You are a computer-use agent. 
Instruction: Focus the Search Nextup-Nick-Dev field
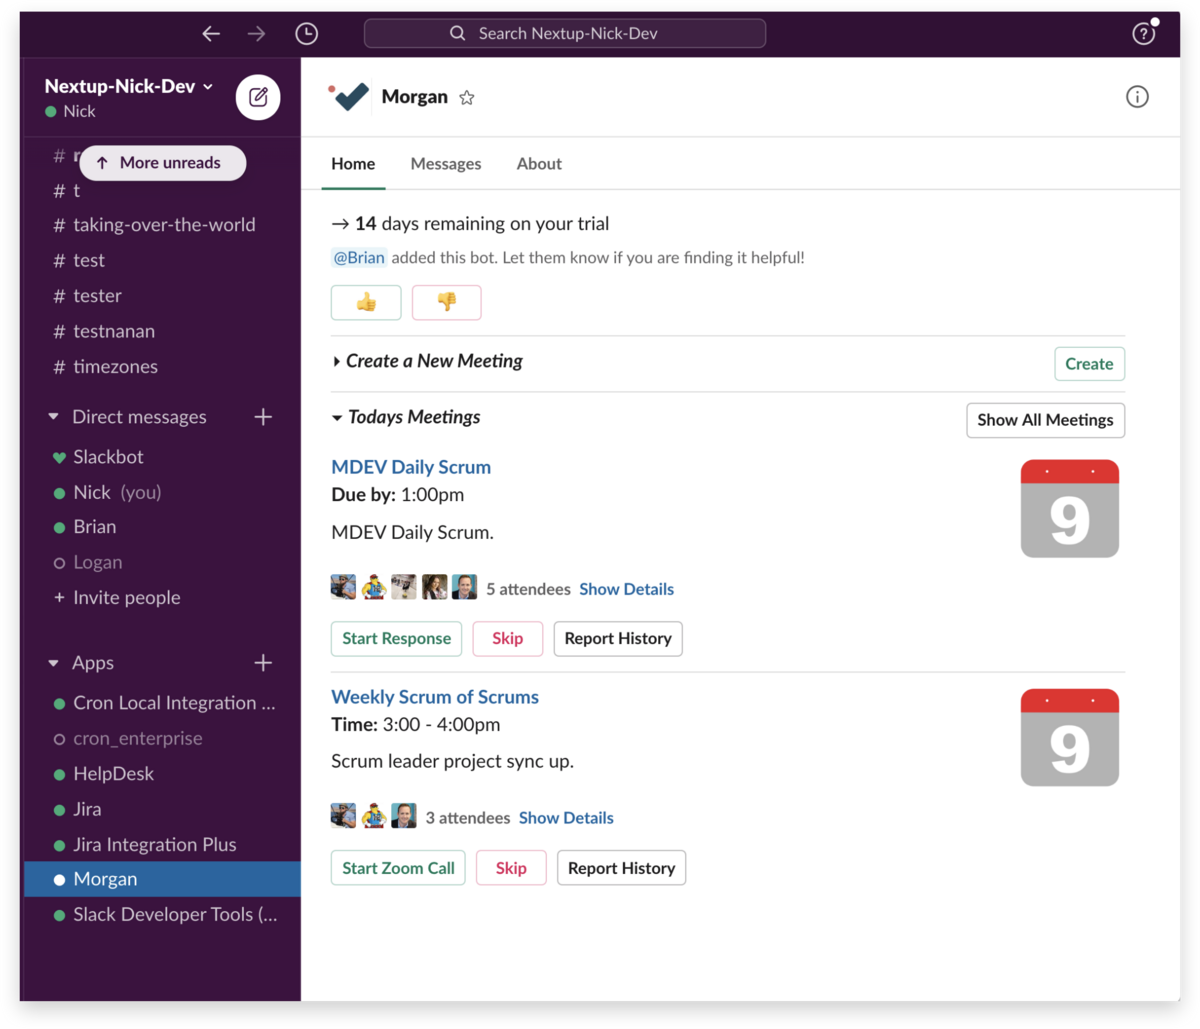[x=565, y=34]
